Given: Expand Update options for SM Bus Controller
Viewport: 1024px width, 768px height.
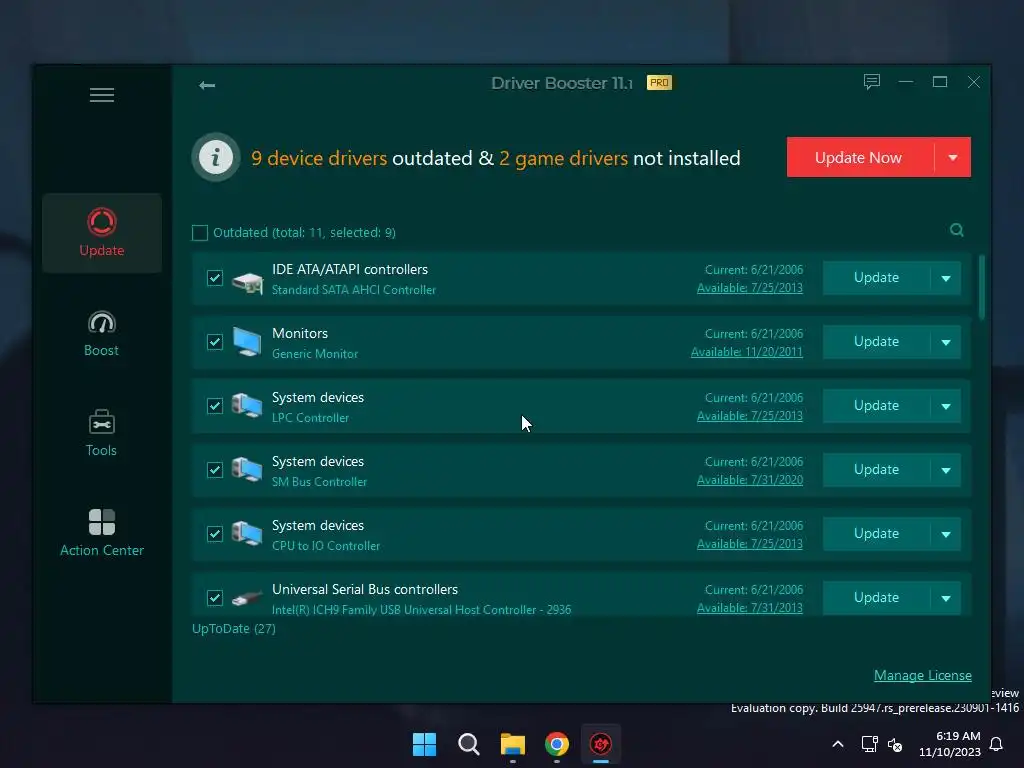Looking at the screenshot, I should tap(946, 470).
